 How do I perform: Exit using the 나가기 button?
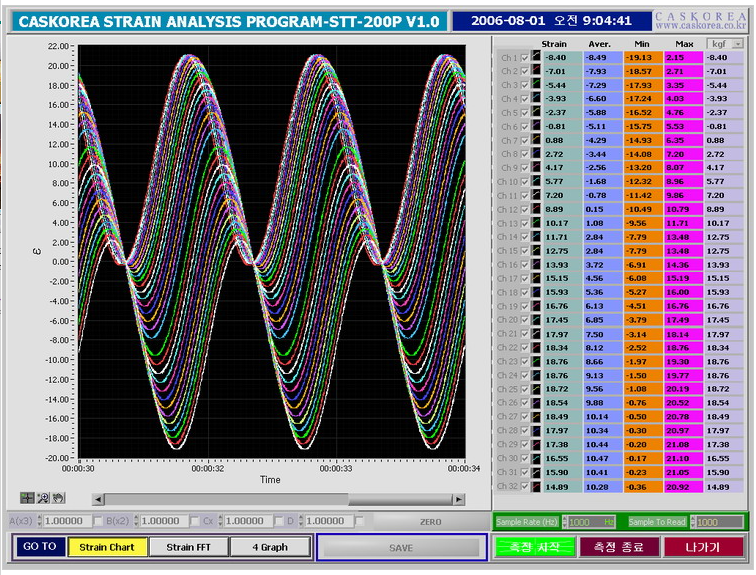click(703, 547)
